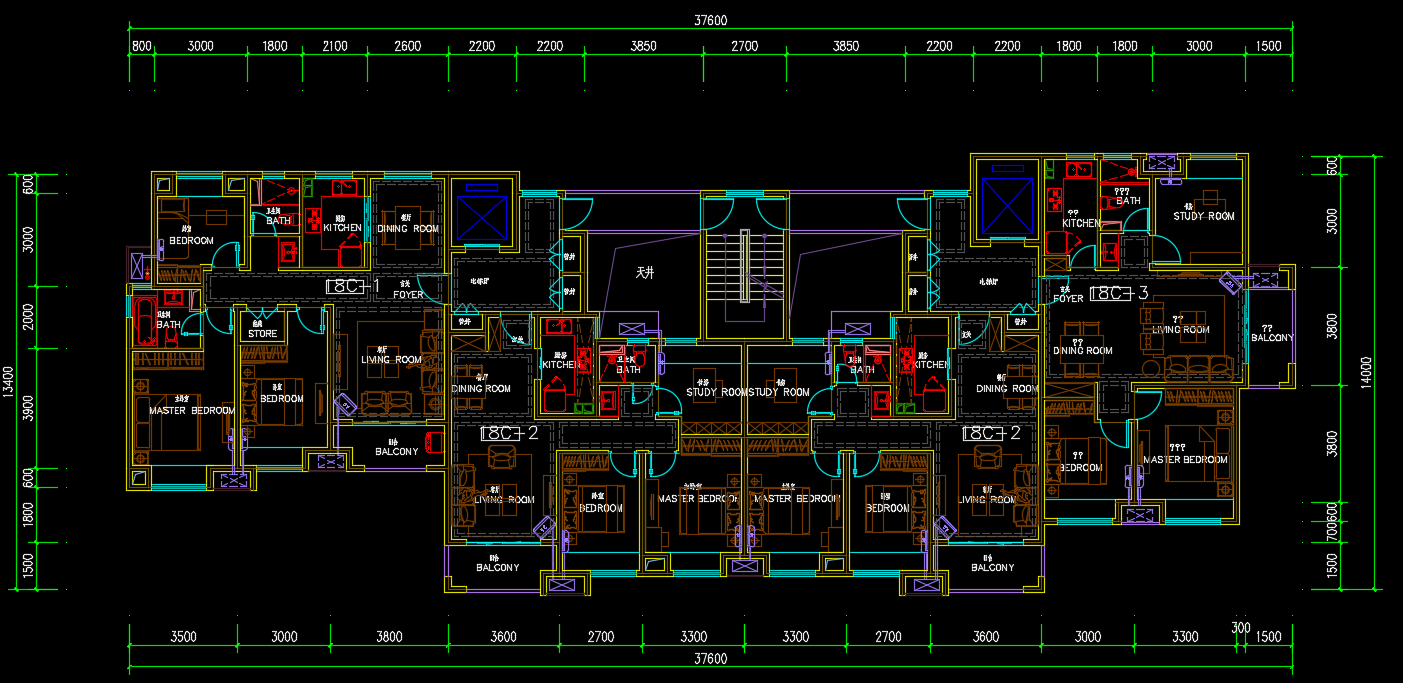Select DINING ROOM label in unit 18C-1

click(x=408, y=229)
